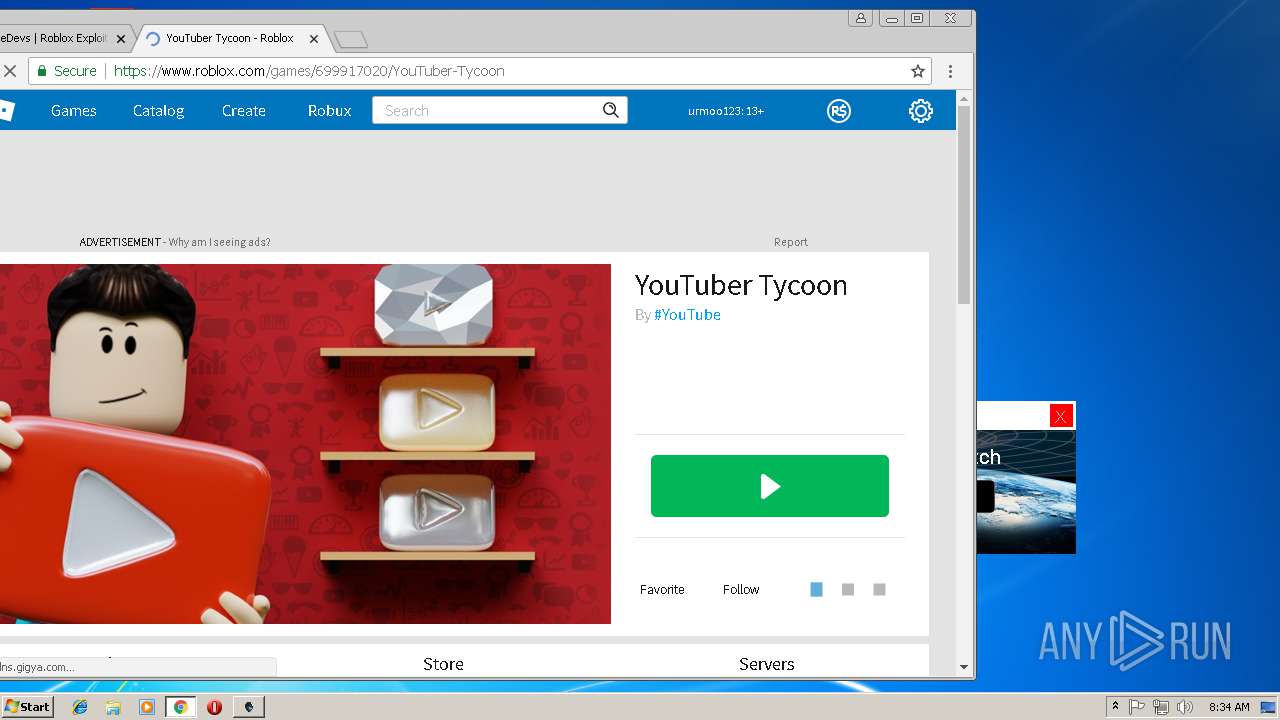Click the Roblox logo icon
Screen dimensions: 1280x720
point(6,111)
